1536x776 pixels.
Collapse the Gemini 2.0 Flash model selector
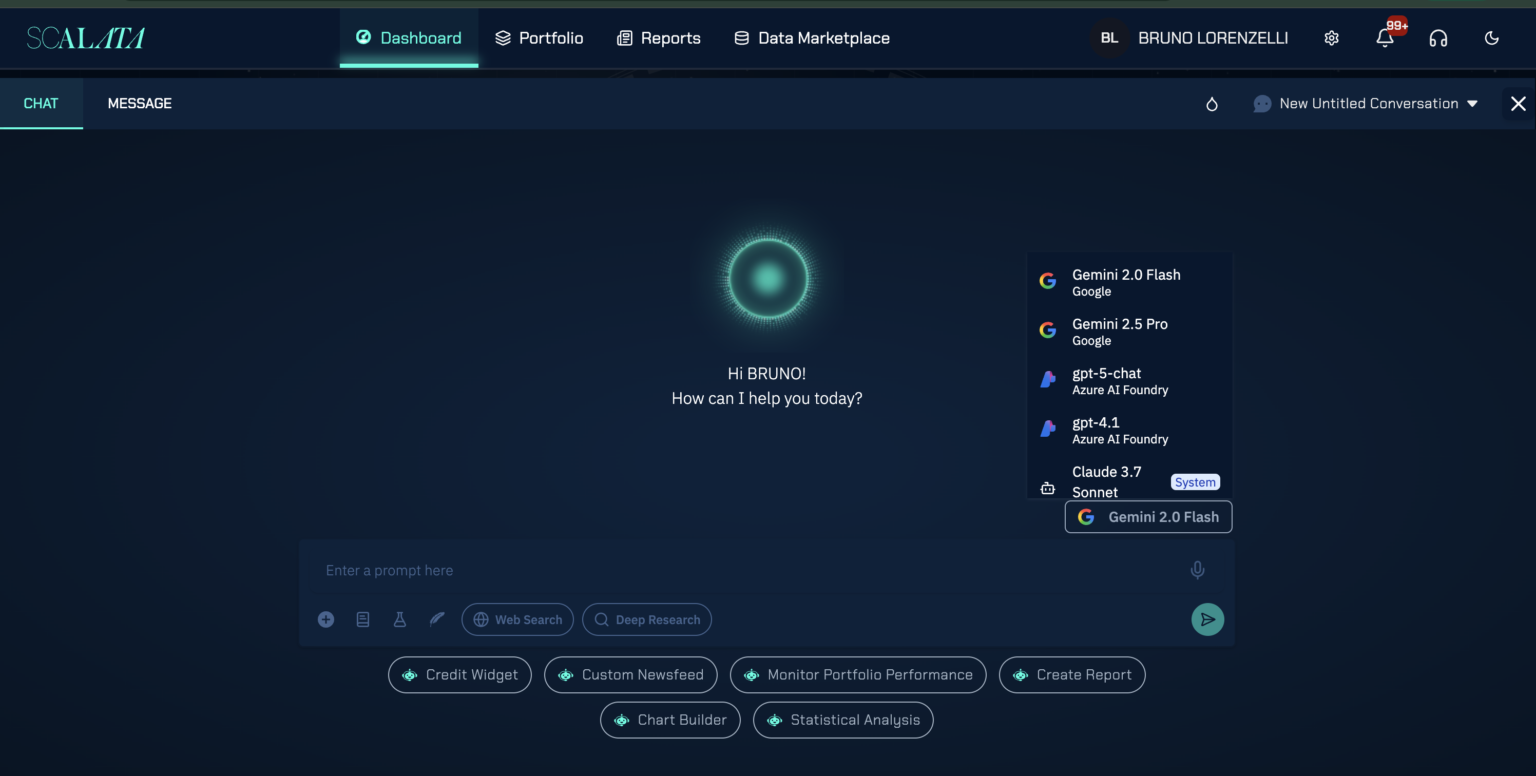1148,517
